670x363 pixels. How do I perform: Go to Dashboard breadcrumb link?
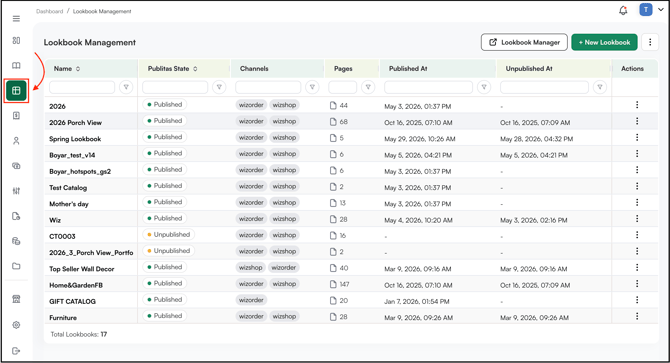tap(50, 12)
